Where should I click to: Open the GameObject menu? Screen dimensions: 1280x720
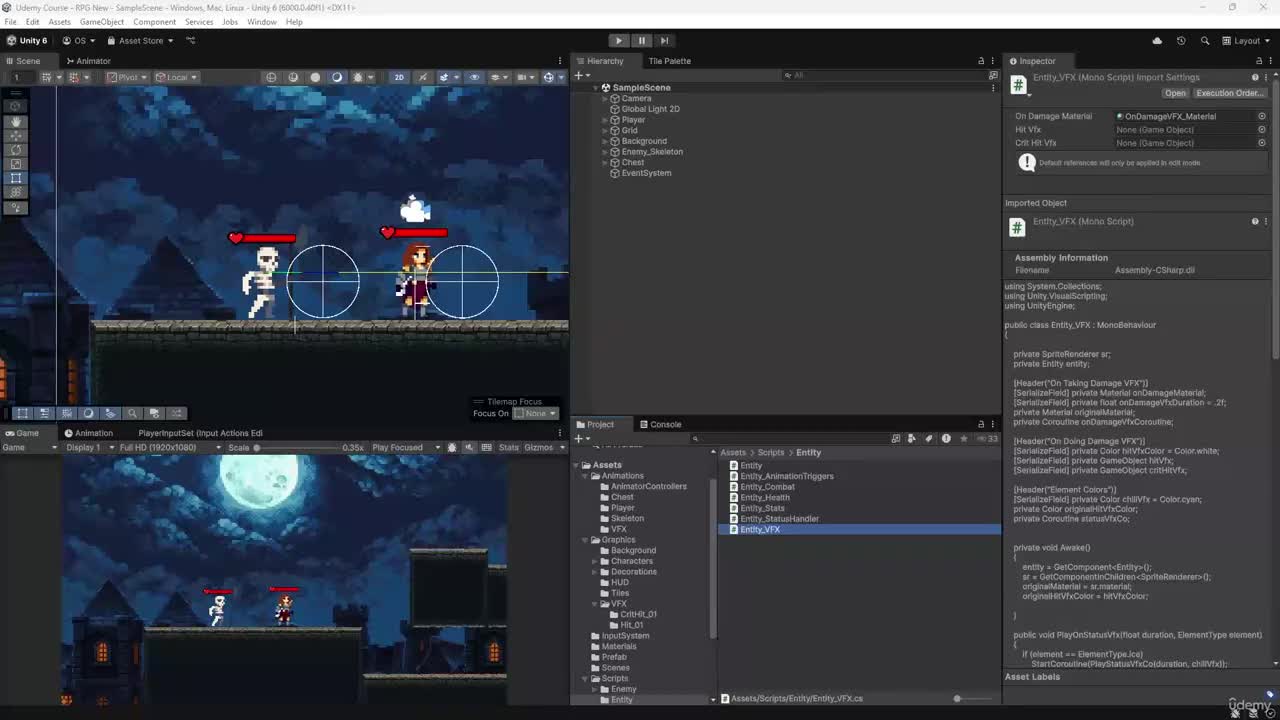[102, 22]
